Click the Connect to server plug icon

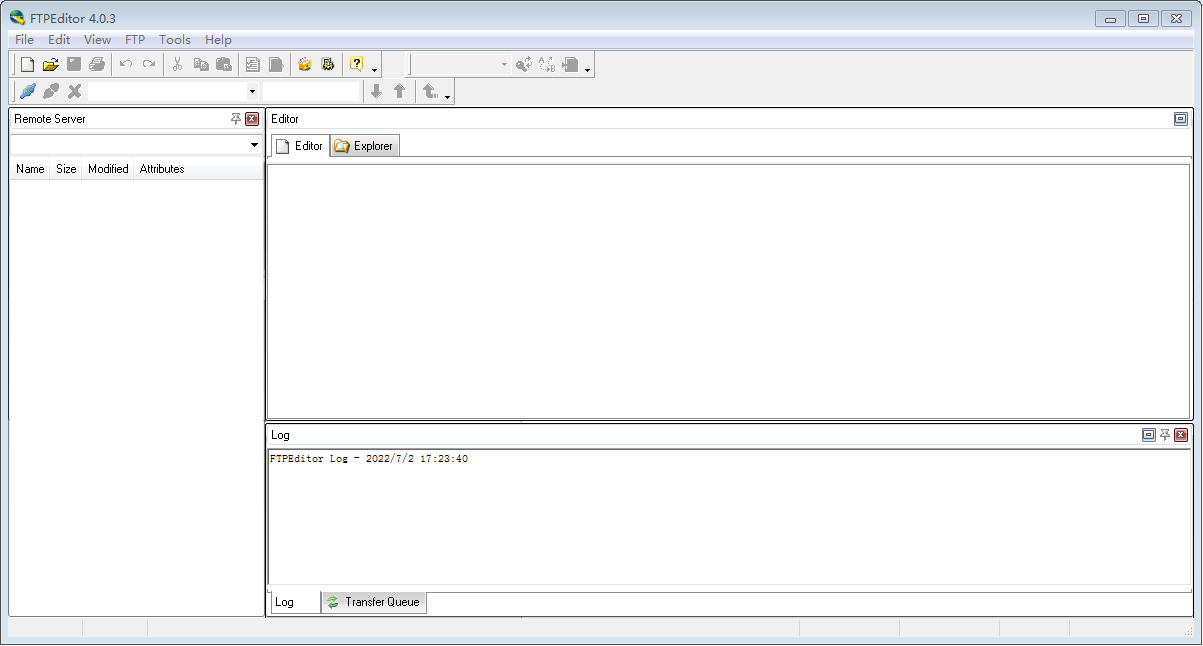pos(28,92)
